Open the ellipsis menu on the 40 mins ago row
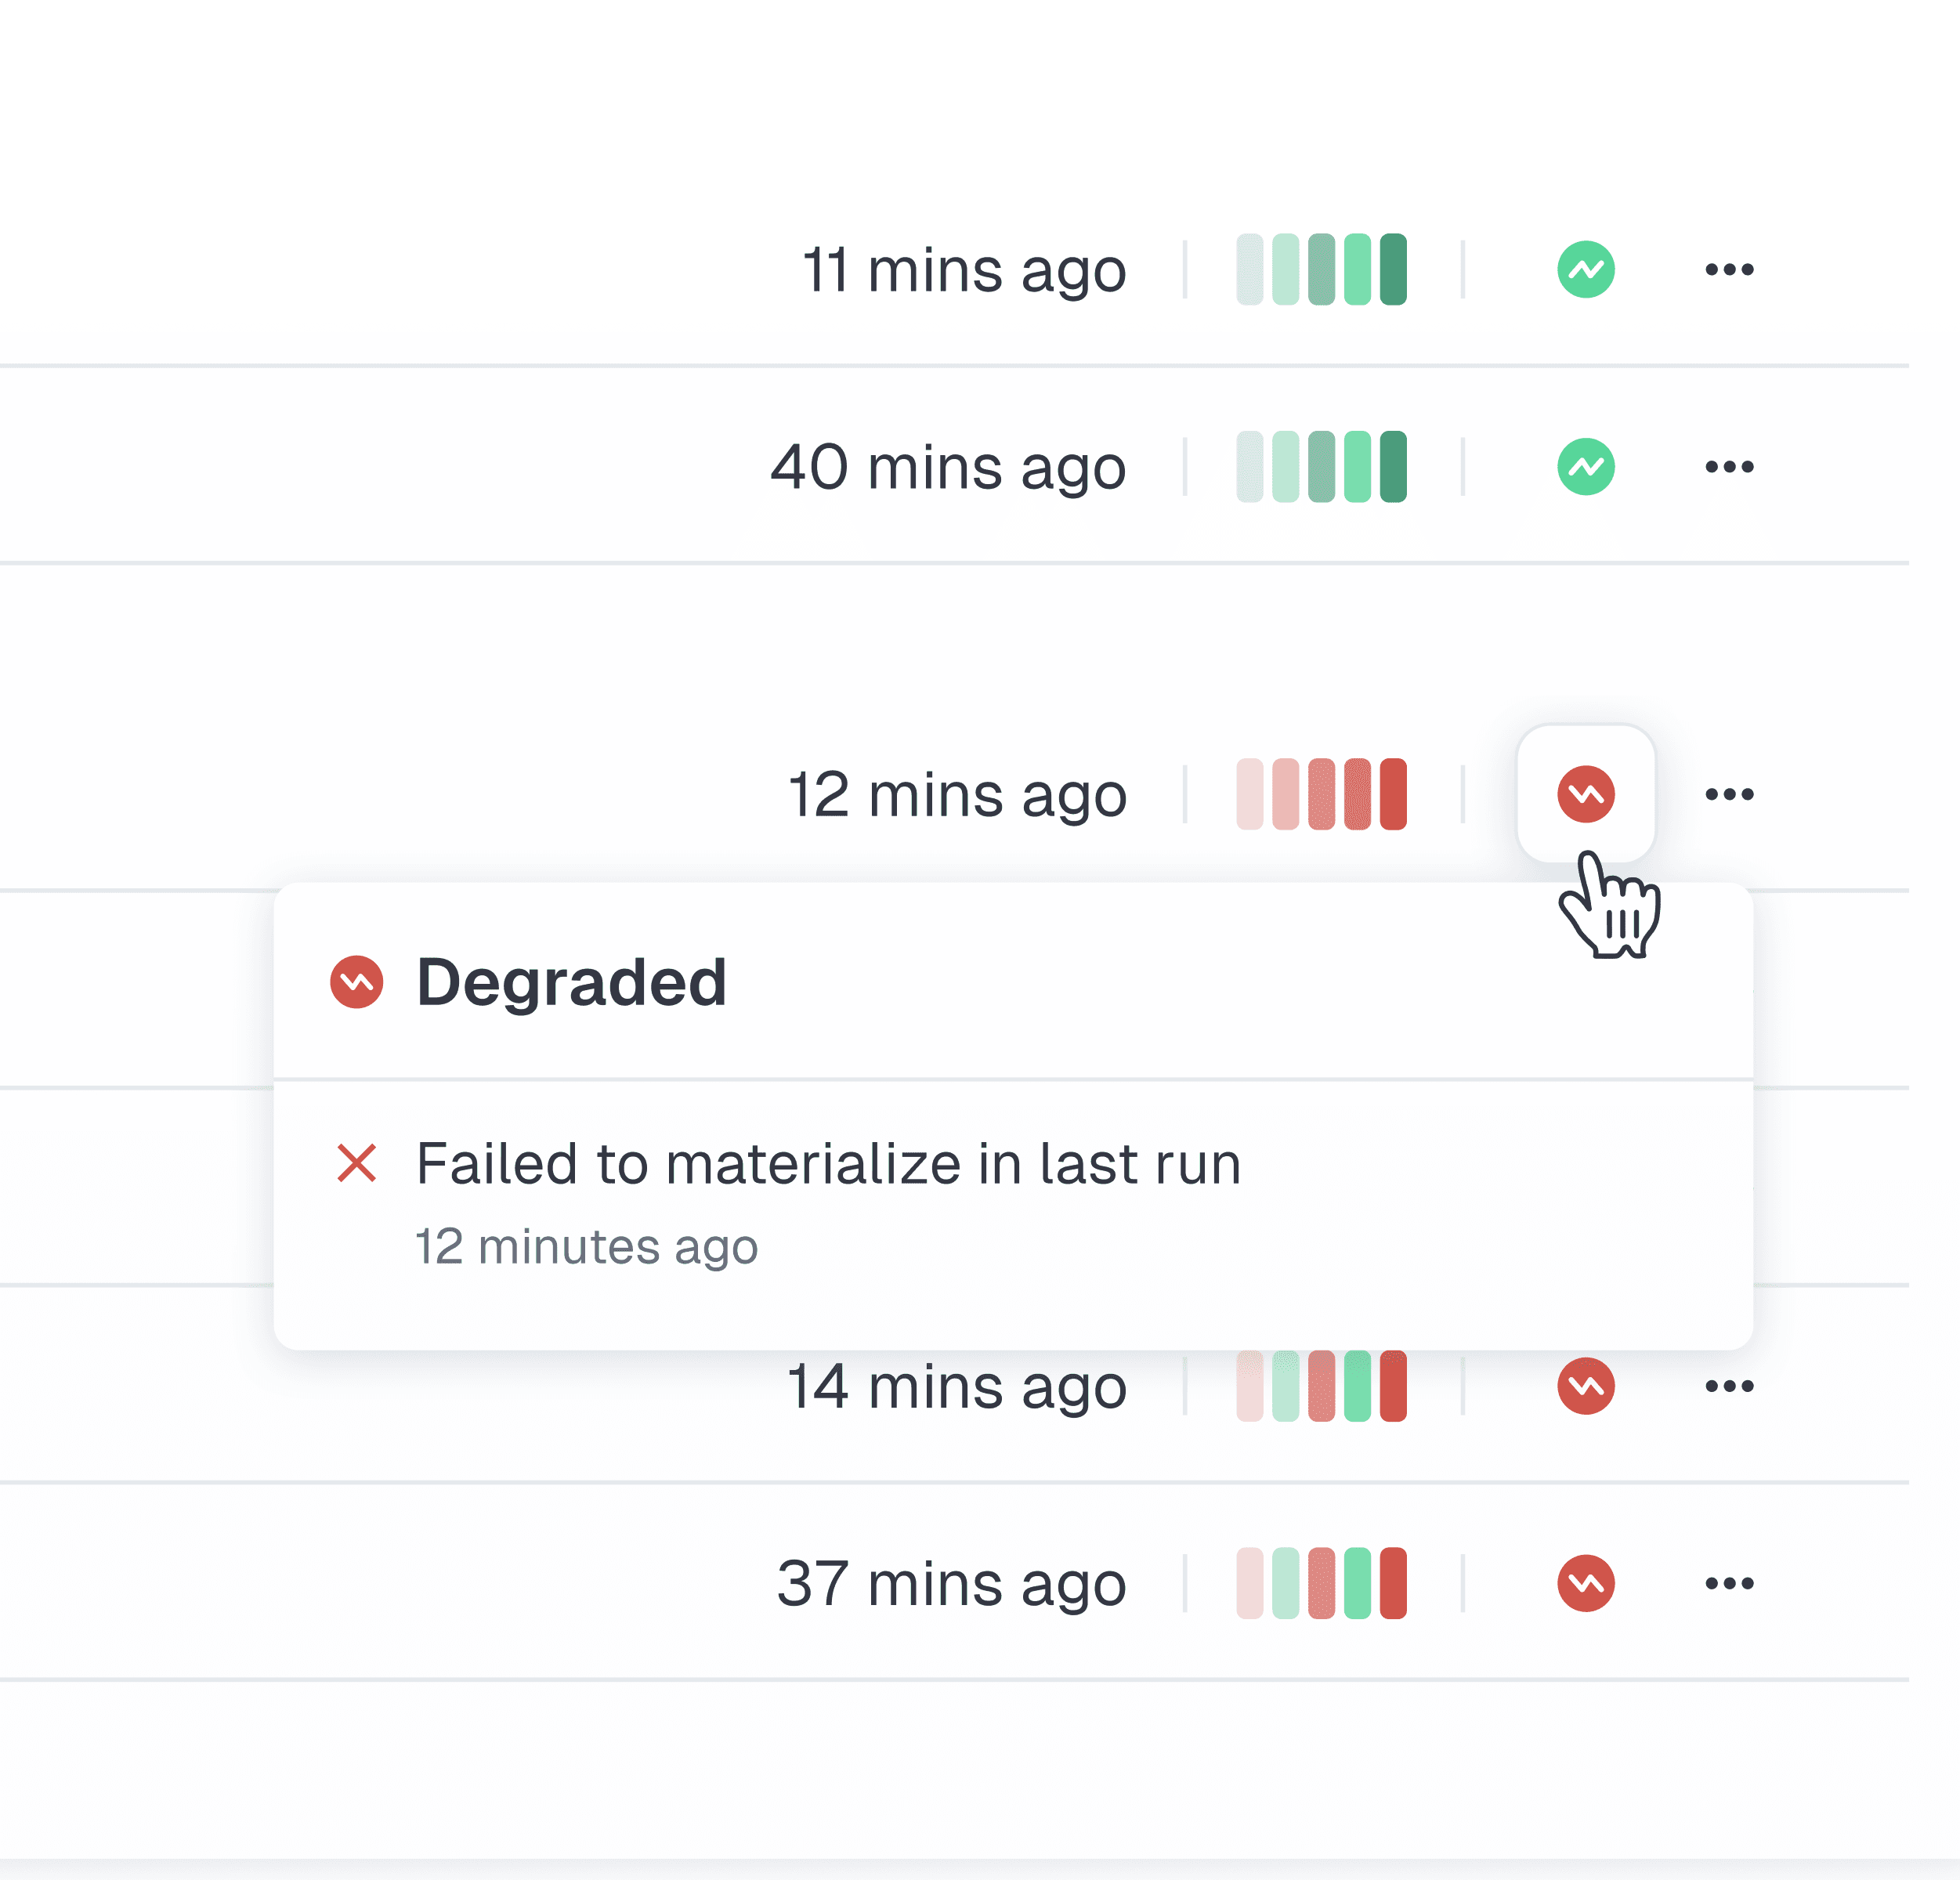Image resolution: width=1960 pixels, height=1880 pixels. [1730, 465]
